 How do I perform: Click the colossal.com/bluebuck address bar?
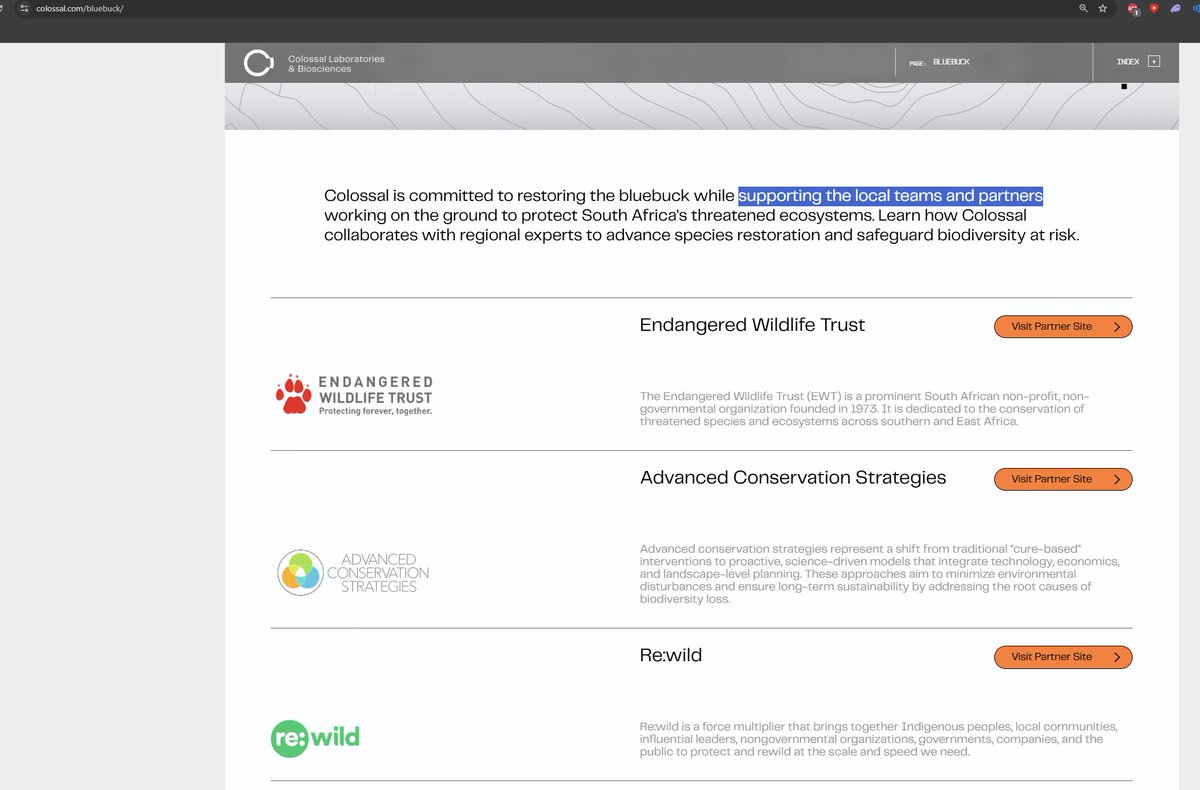[79, 8]
